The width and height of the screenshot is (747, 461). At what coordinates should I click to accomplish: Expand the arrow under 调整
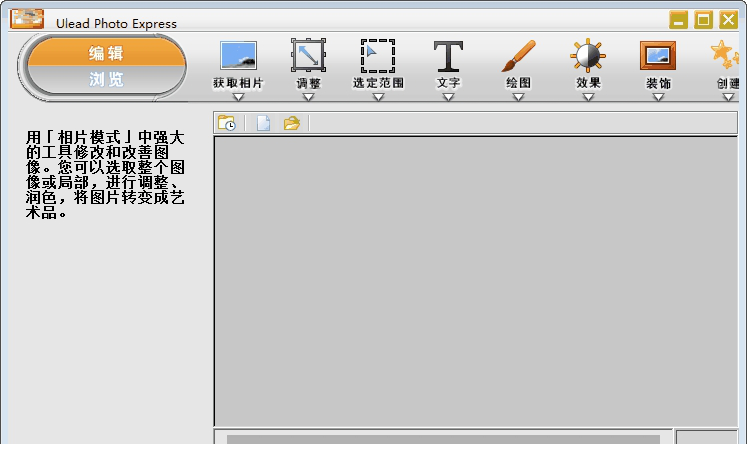coord(308,97)
